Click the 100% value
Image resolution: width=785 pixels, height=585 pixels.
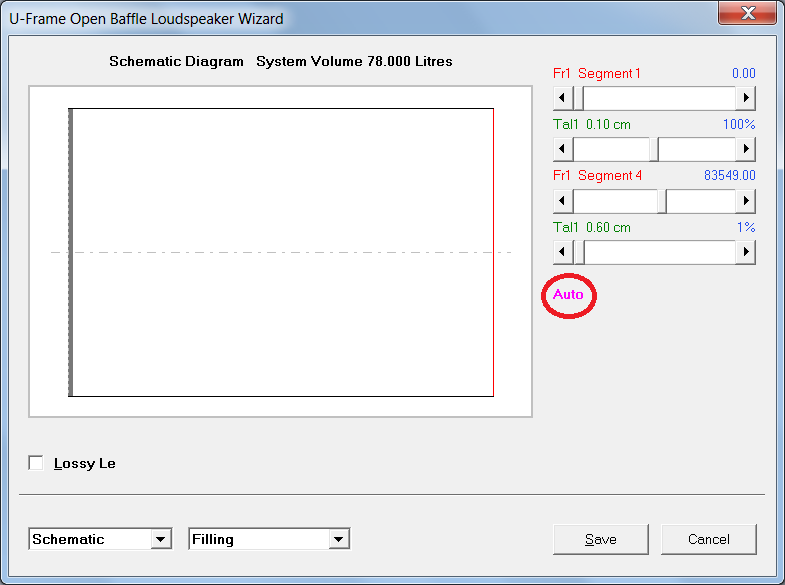pyautogui.click(x=739, y=125)
